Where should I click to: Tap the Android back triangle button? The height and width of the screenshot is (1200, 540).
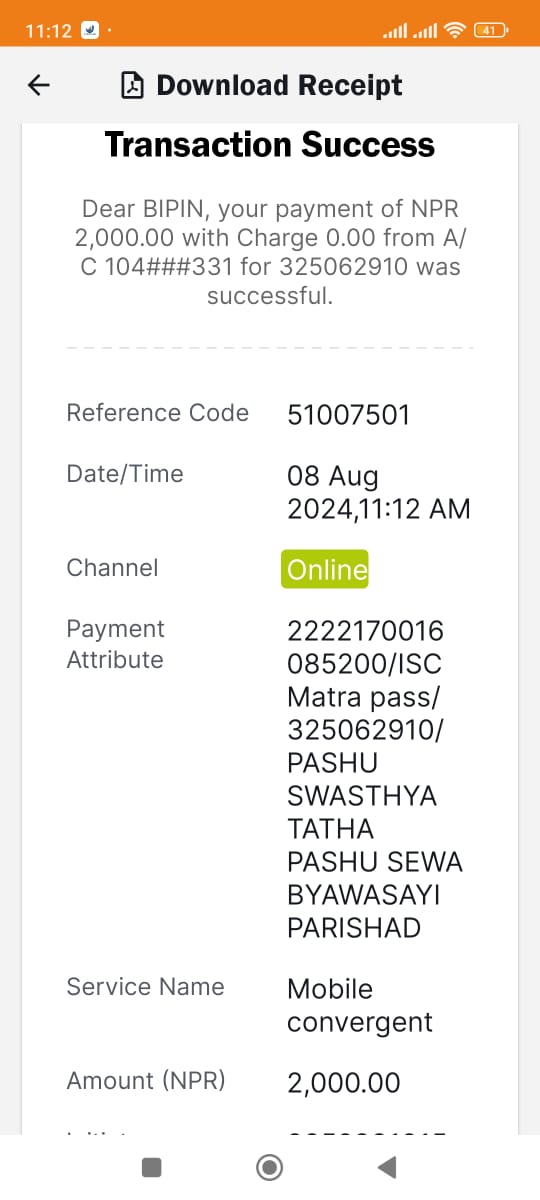tap(387, 1166)
